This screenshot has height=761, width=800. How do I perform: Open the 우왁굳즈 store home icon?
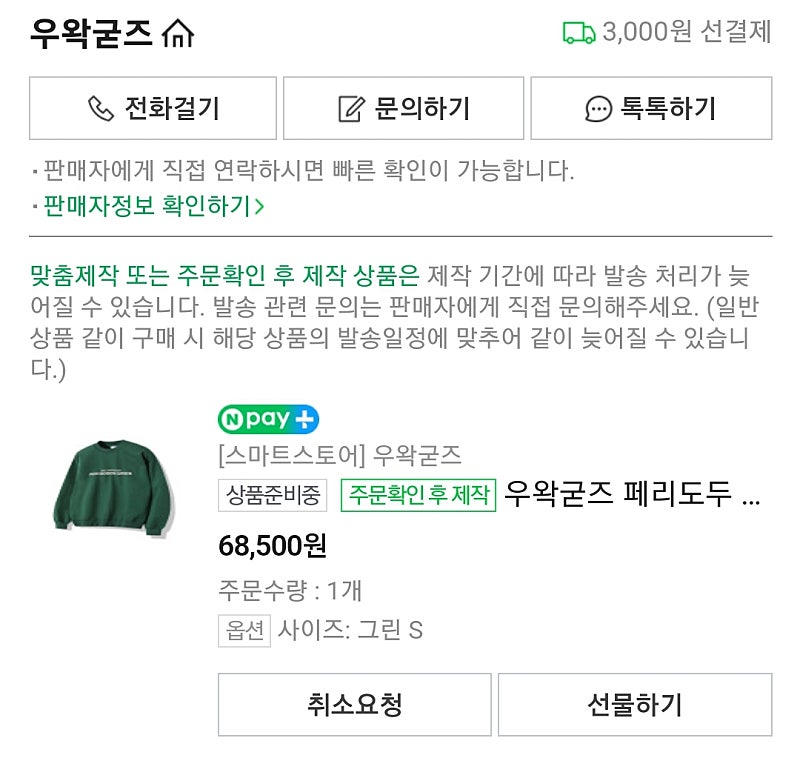pyautogui.click(x=178, y=34)
